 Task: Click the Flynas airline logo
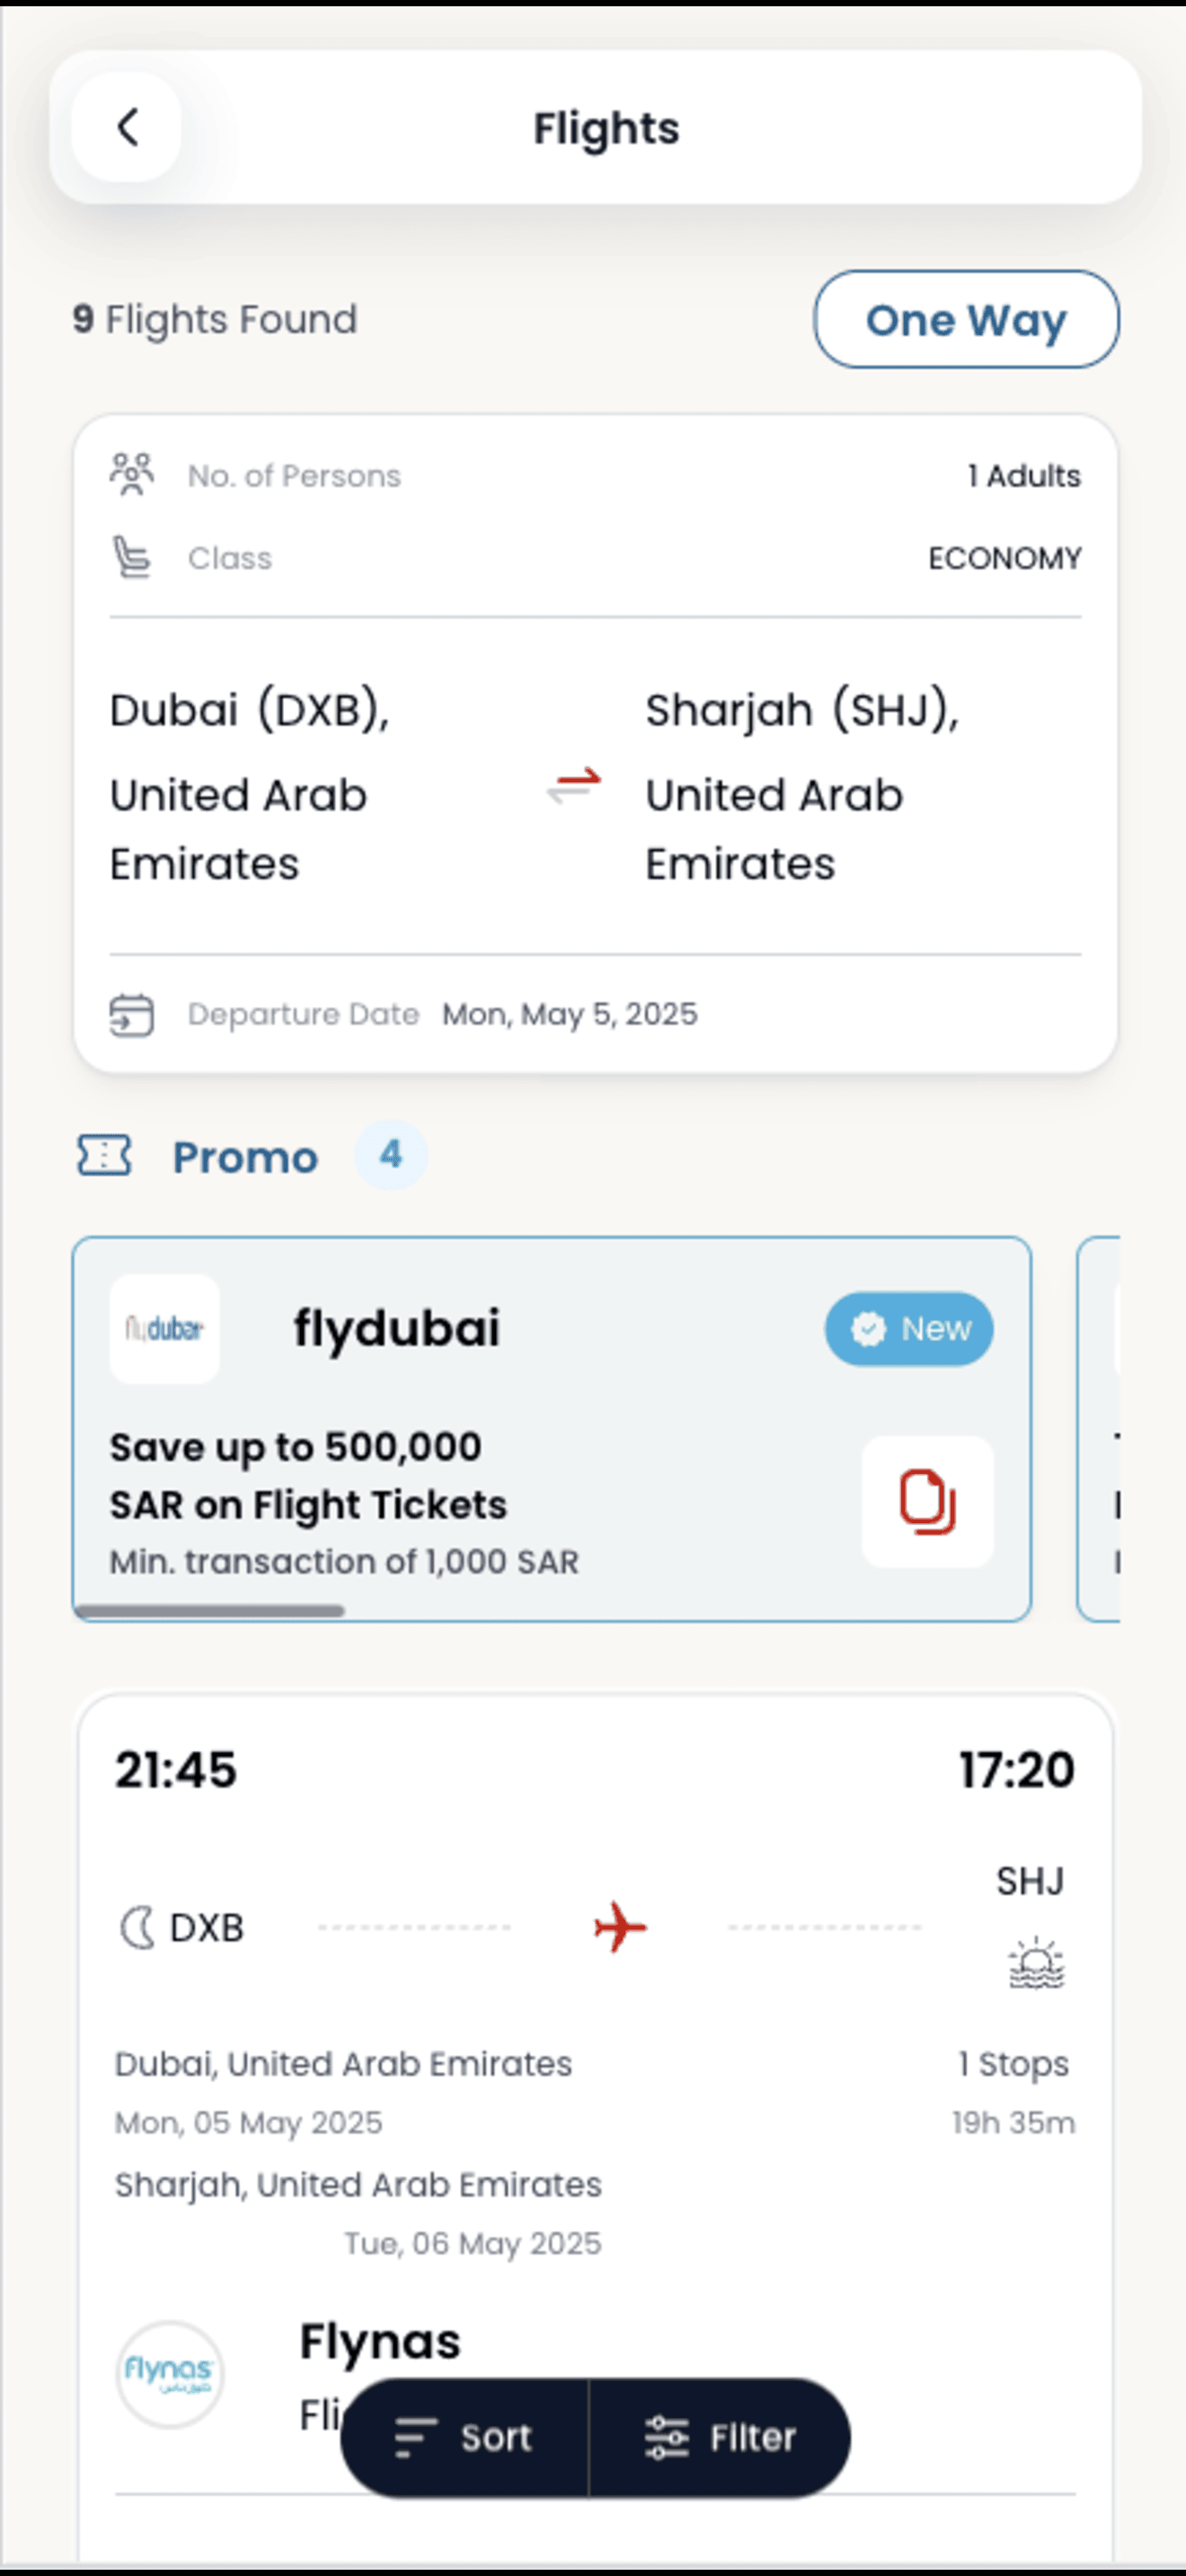[x=170, y=2374]
